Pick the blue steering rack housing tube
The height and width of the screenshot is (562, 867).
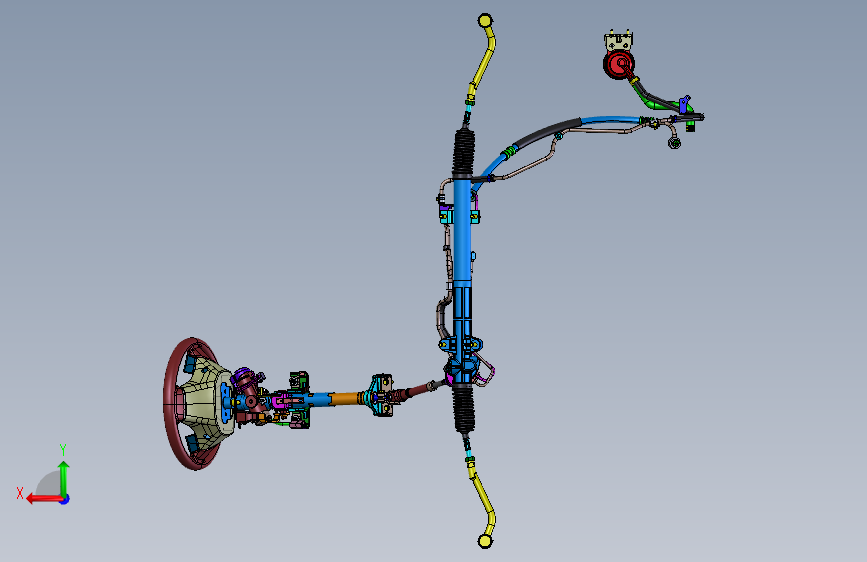click(x=462, y=232)
